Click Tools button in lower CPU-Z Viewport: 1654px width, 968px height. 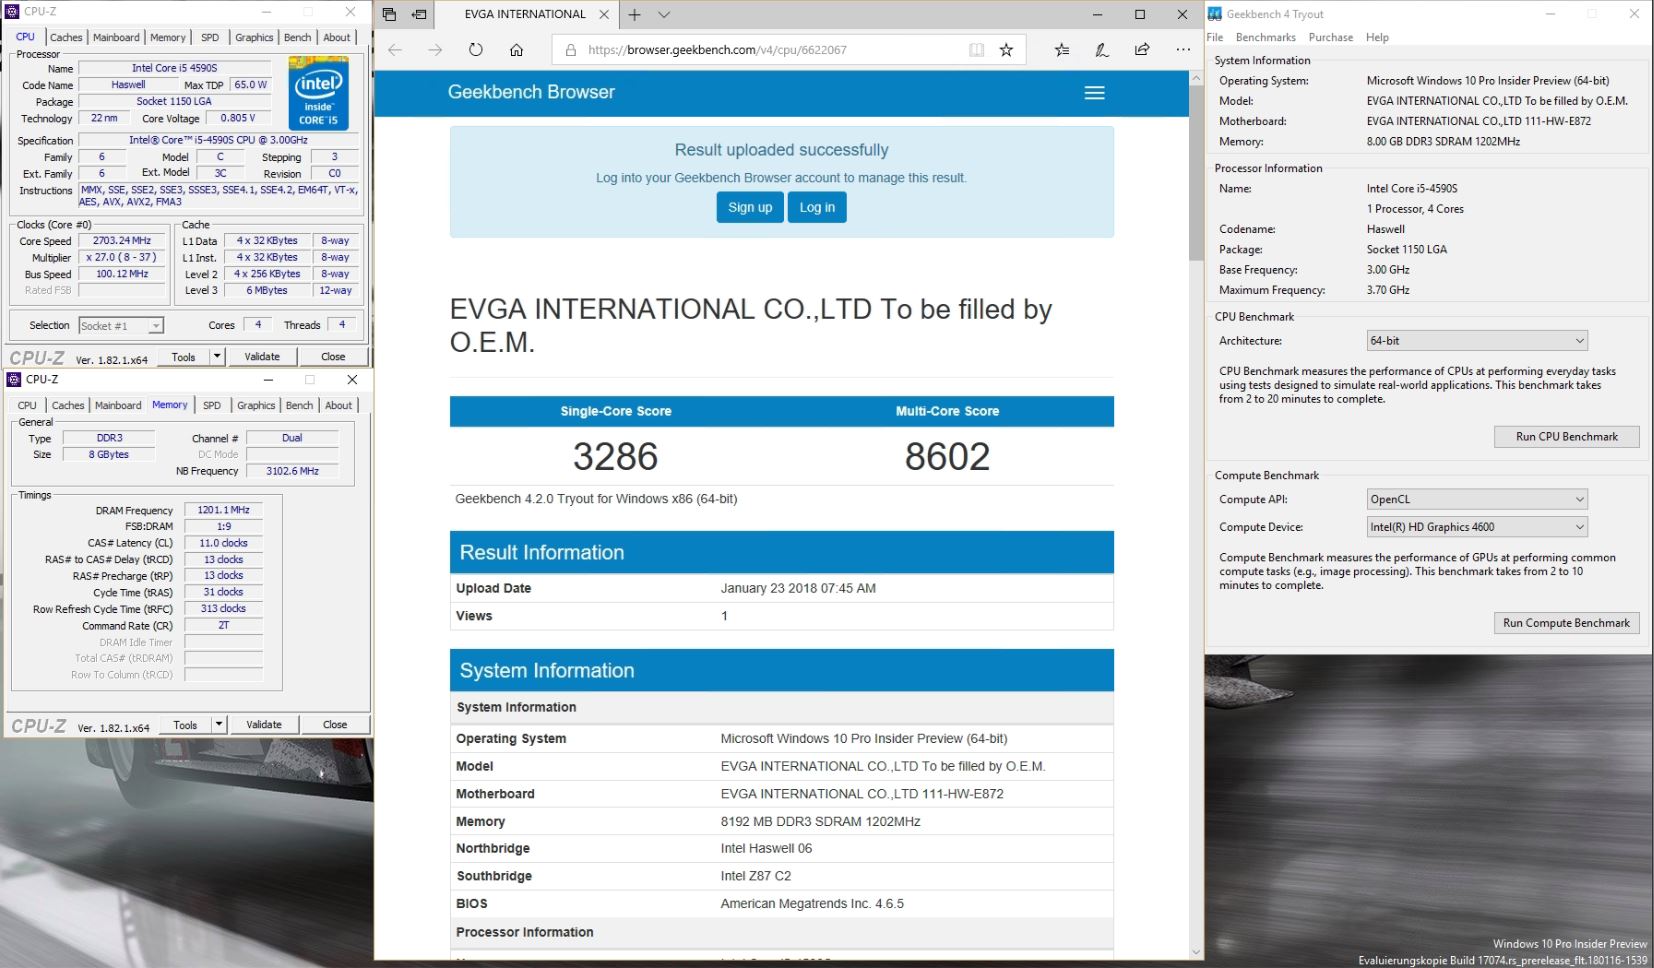186,725
